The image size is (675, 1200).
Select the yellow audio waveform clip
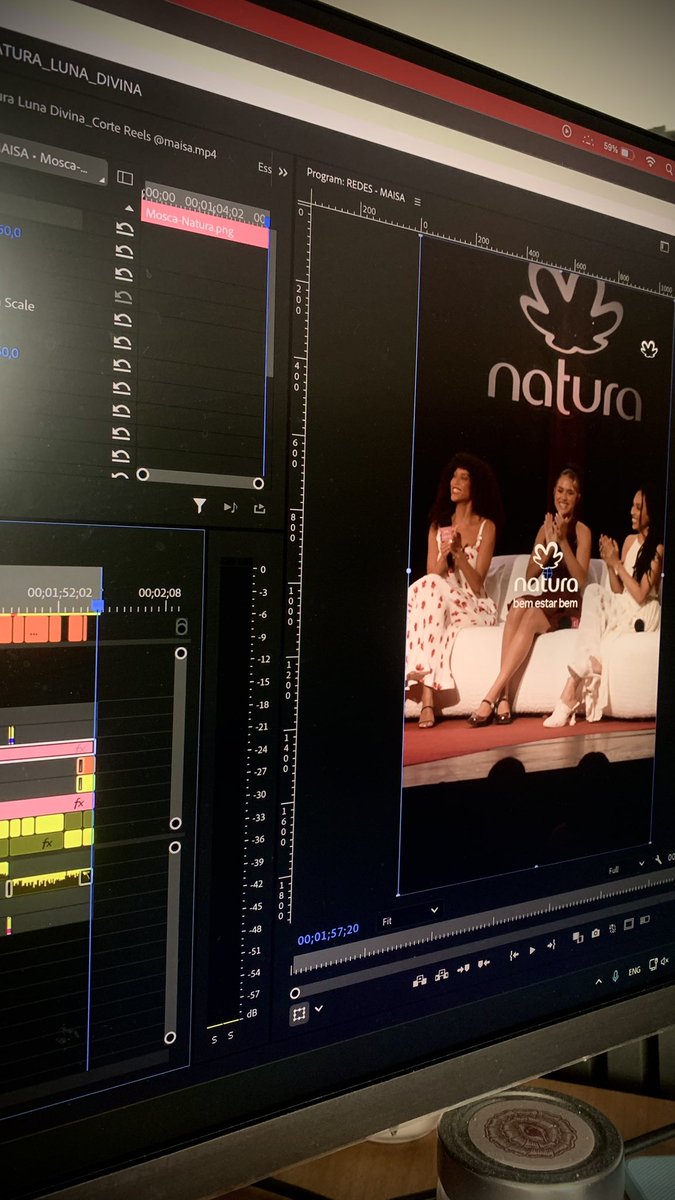tap(47, 883)
